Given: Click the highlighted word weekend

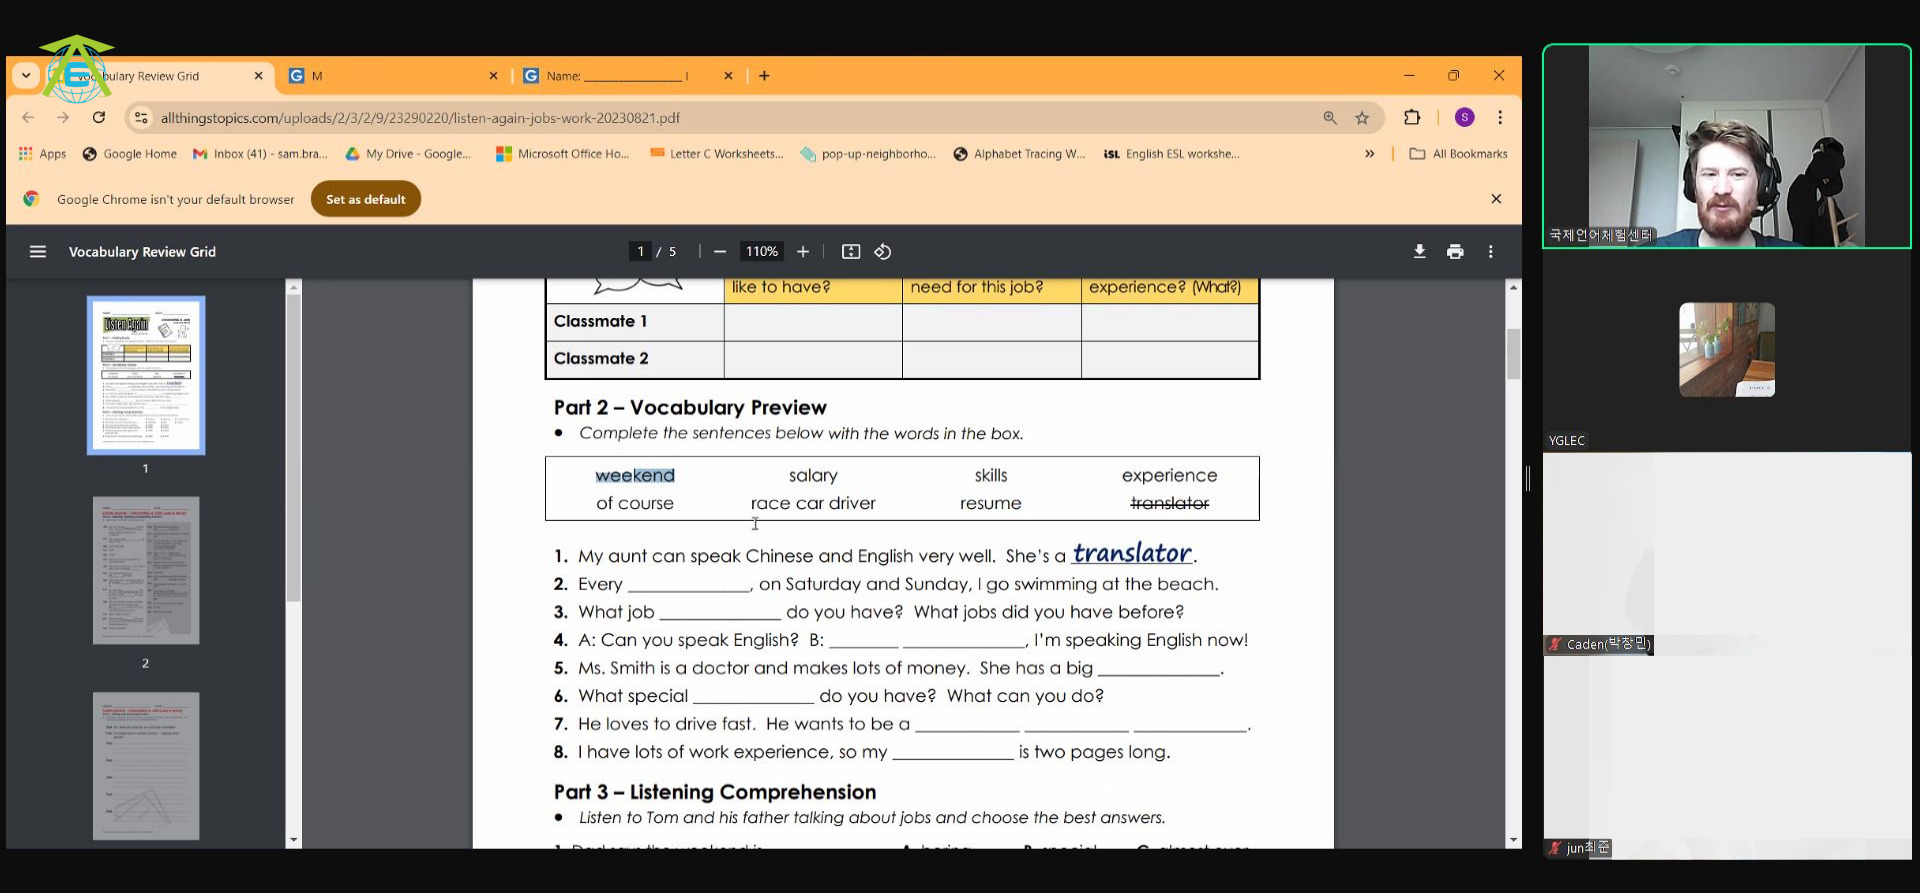Looking at the screenshot, I should coord(635,476).
